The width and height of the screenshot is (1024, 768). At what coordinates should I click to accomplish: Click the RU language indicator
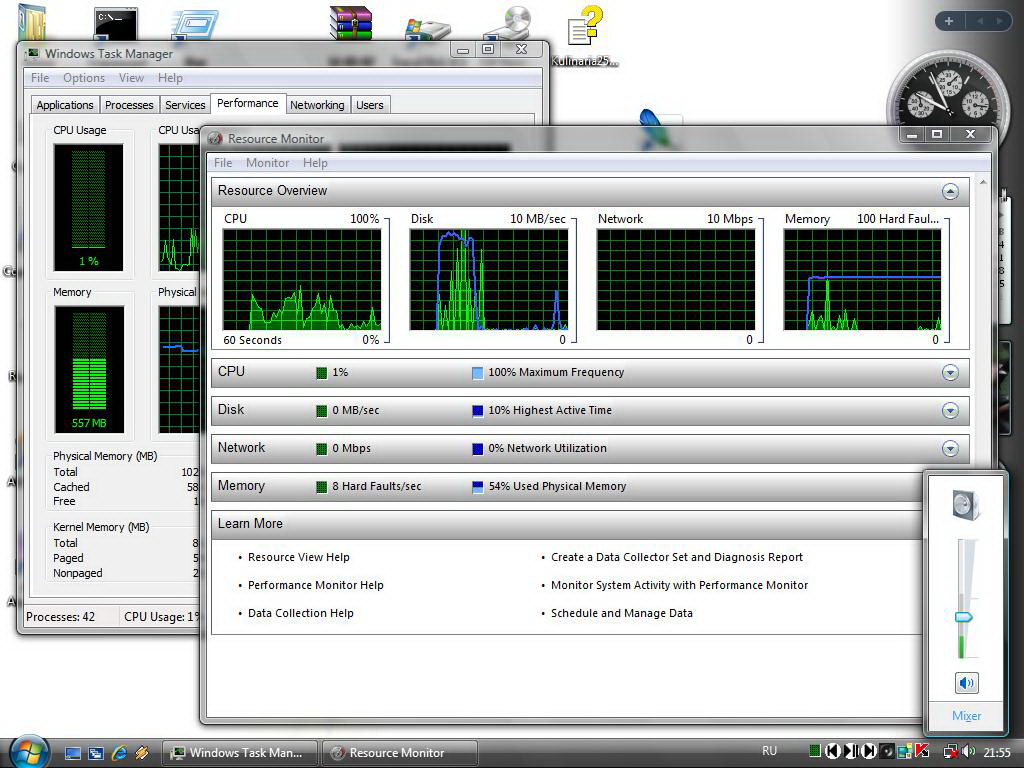pos(769,752)
